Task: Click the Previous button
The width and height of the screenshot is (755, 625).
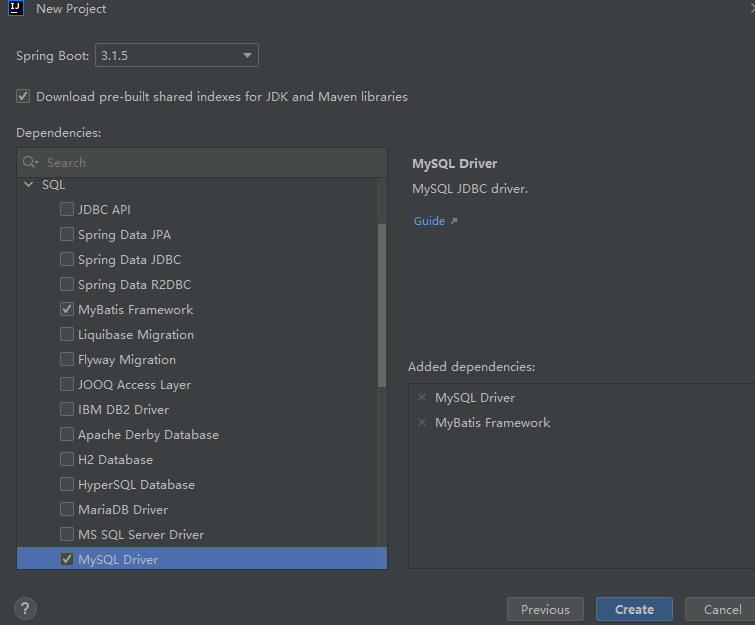Action: 545,609
